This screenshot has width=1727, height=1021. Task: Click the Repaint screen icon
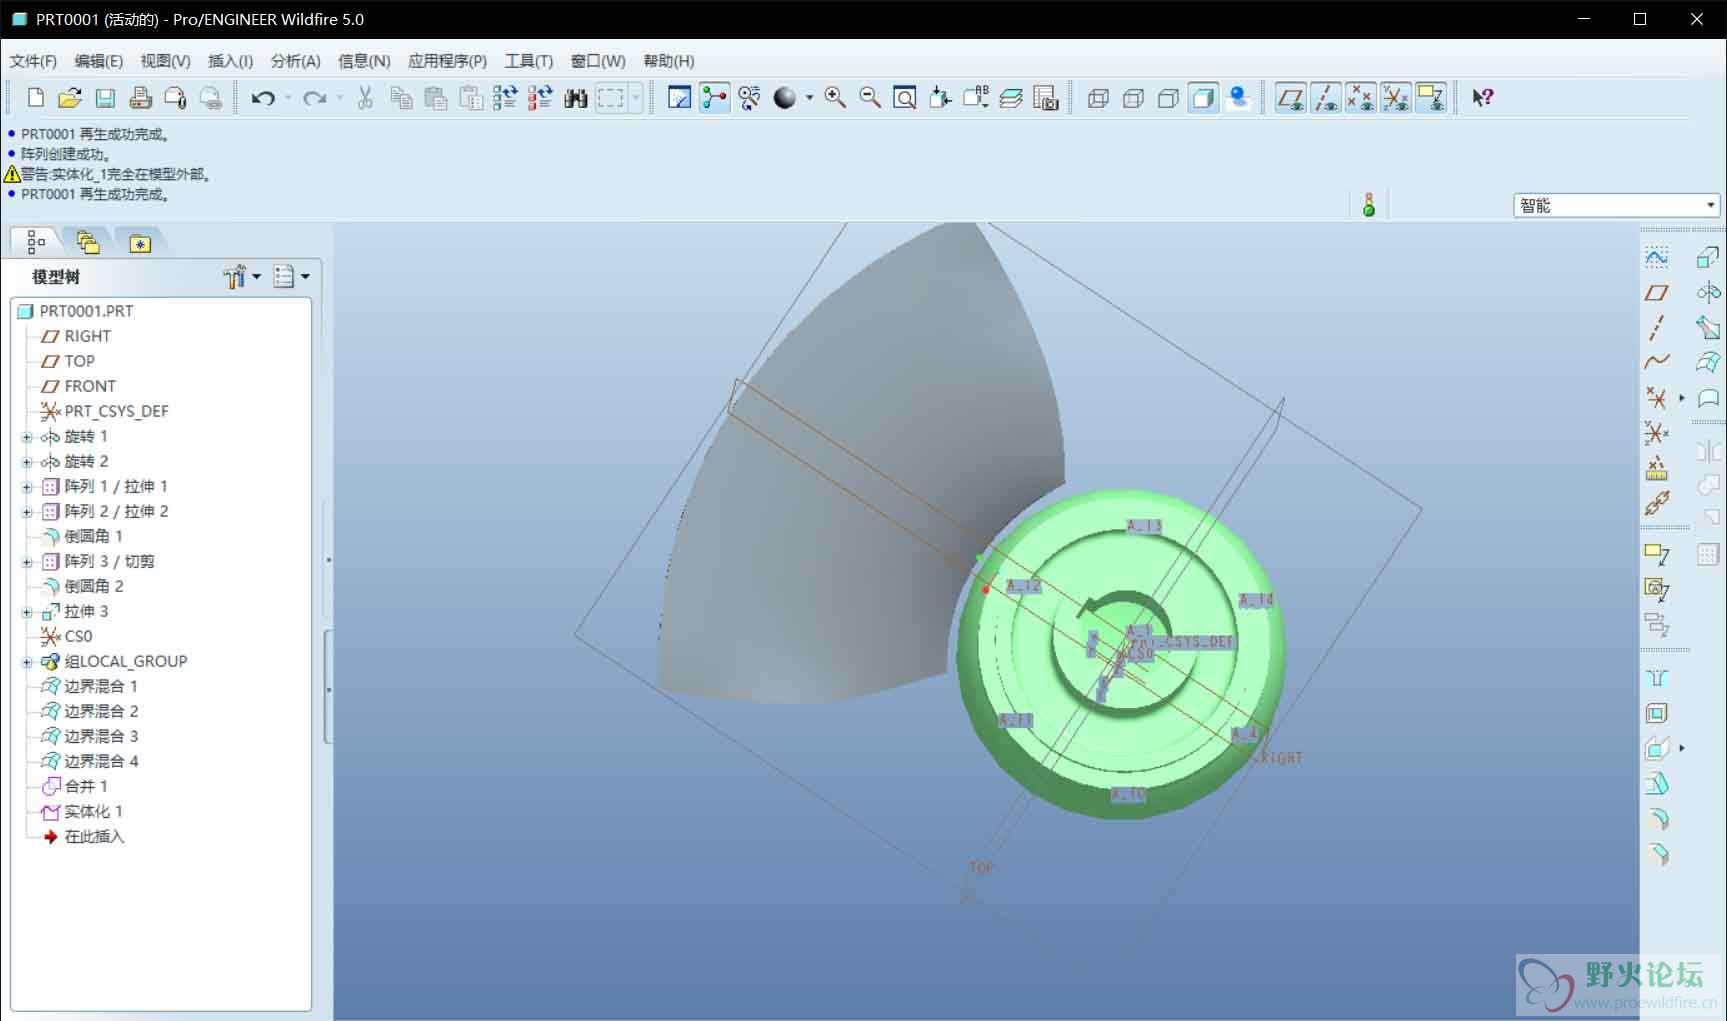tap(679, 98)
